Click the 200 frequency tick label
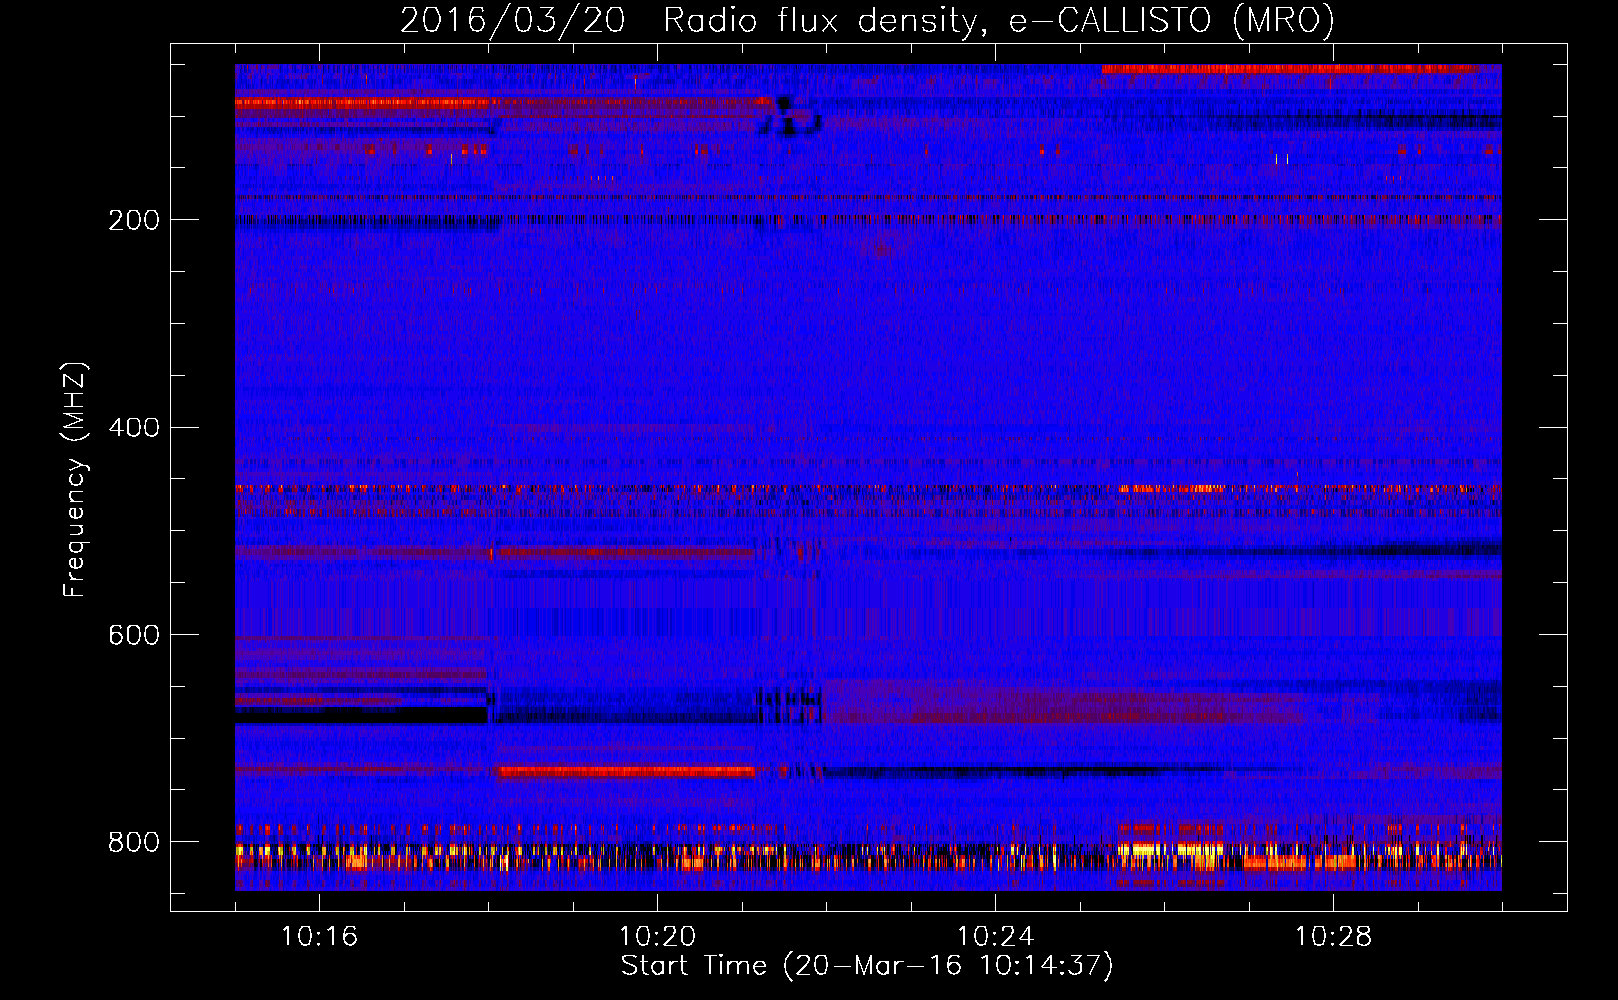 tap(134, 220)
